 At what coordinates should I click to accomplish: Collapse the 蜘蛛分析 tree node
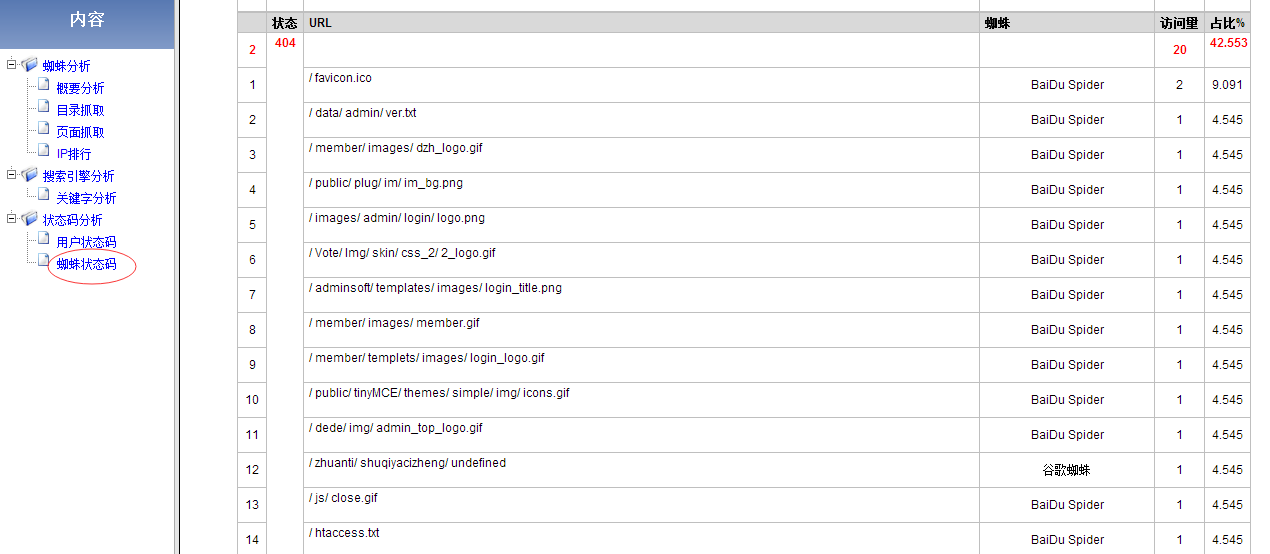click(11, 65)
